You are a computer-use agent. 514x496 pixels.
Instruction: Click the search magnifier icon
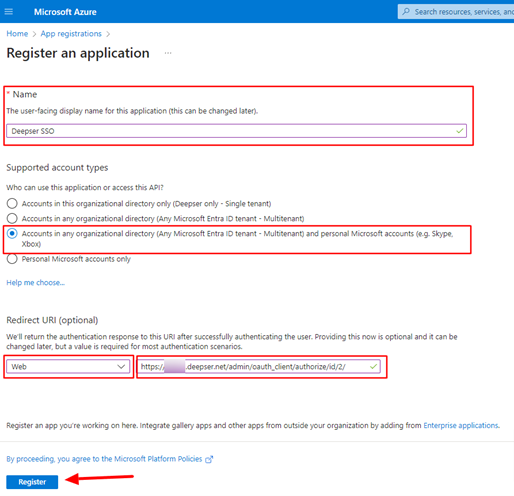tap(406, 12)
